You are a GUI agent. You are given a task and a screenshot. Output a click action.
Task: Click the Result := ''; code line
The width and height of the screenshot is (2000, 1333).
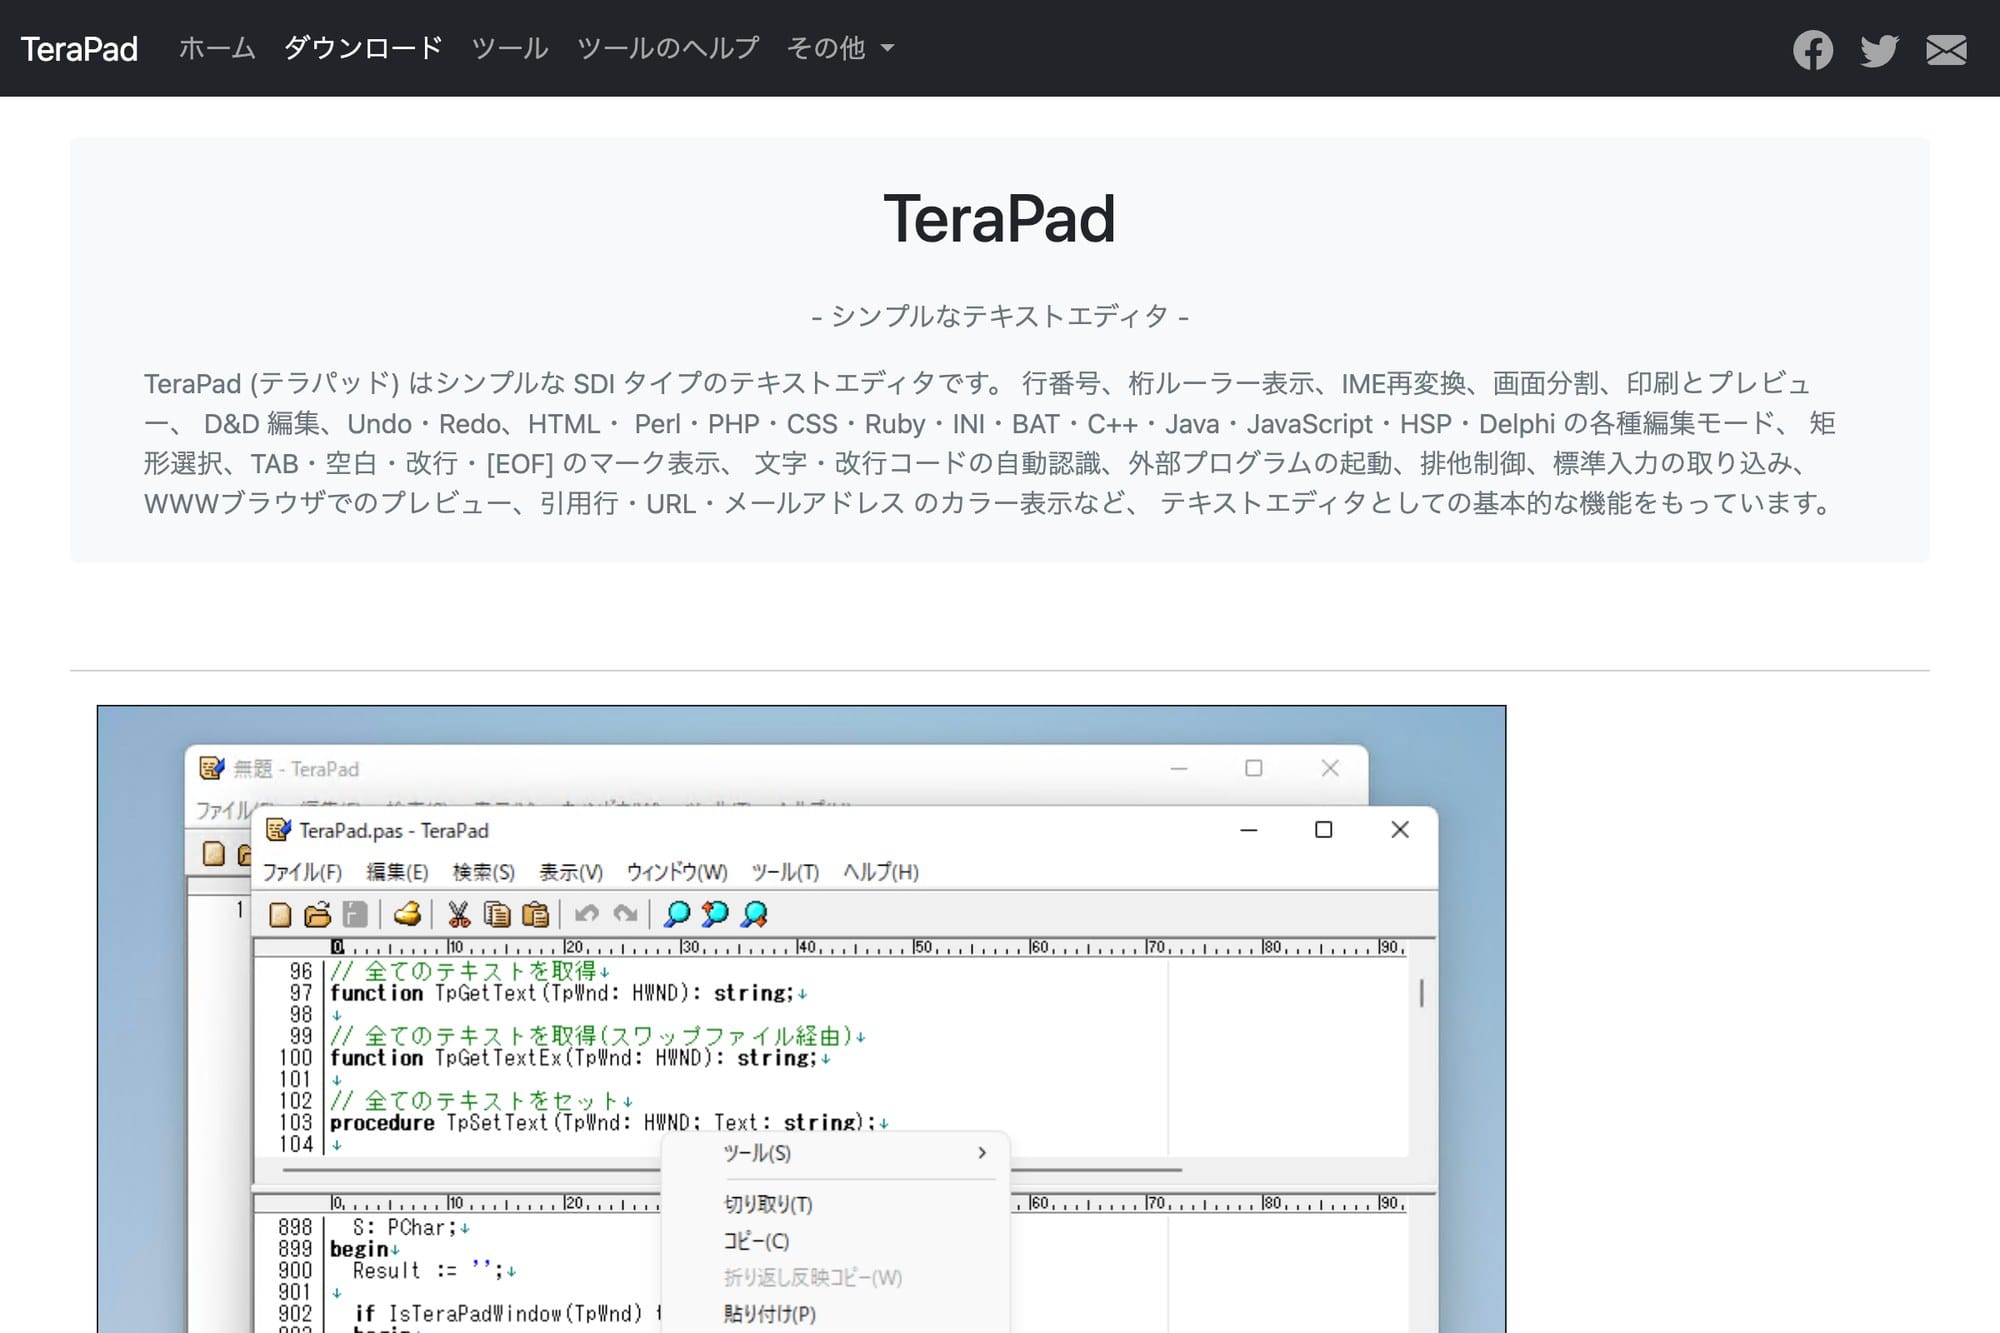(x=434, y=1271)
